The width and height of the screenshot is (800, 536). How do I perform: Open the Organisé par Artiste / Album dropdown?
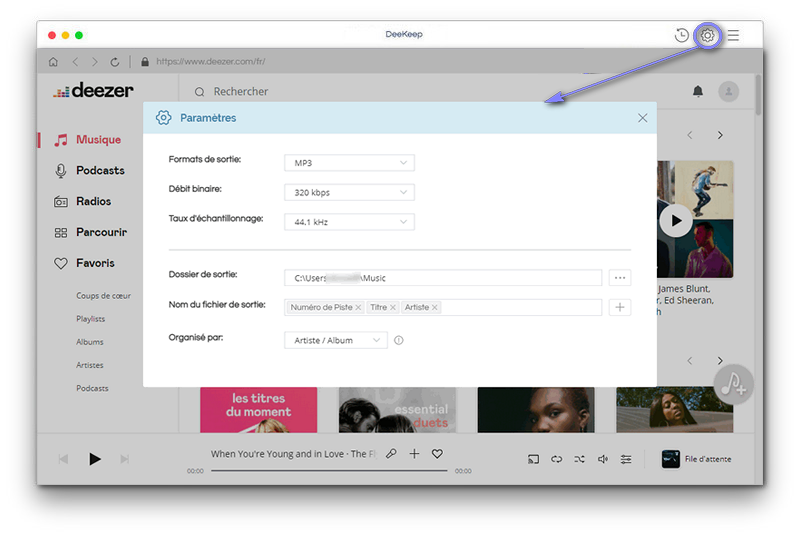click(x=336, y=340)
